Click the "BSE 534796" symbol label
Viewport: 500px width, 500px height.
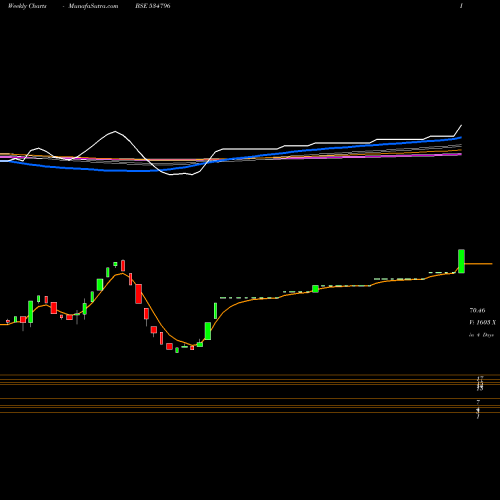[153, 6]
